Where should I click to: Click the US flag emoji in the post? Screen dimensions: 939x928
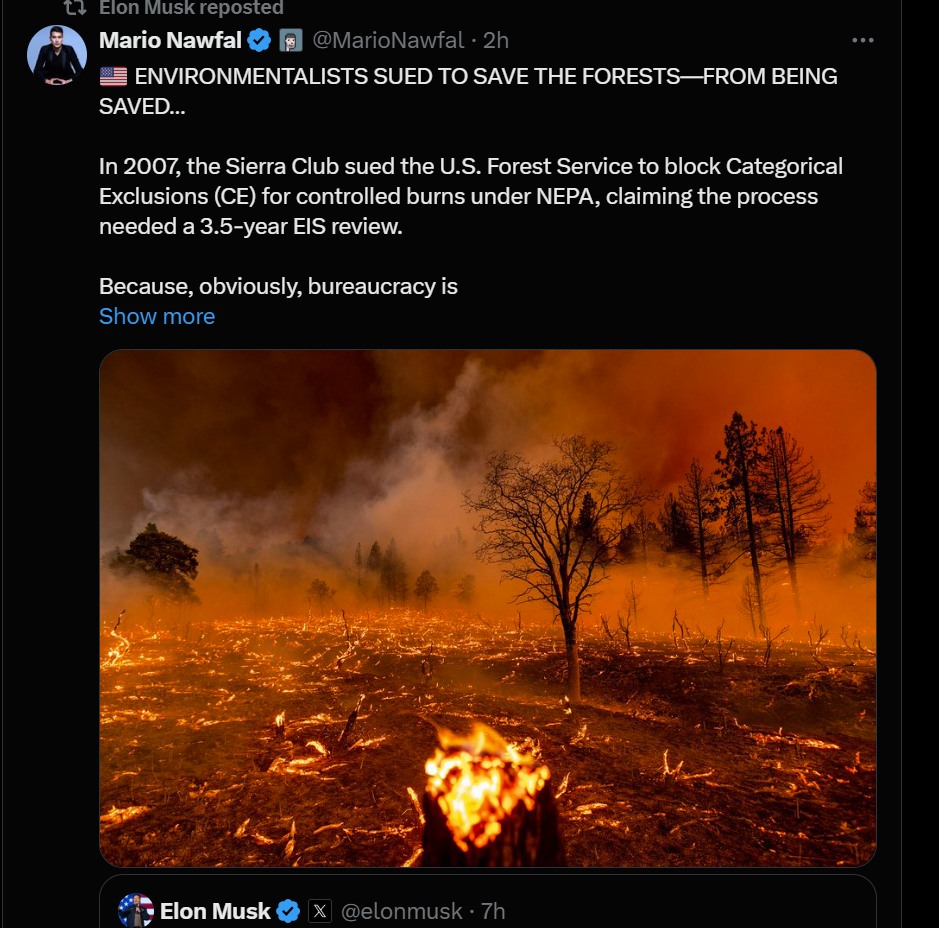click(113, 76)
